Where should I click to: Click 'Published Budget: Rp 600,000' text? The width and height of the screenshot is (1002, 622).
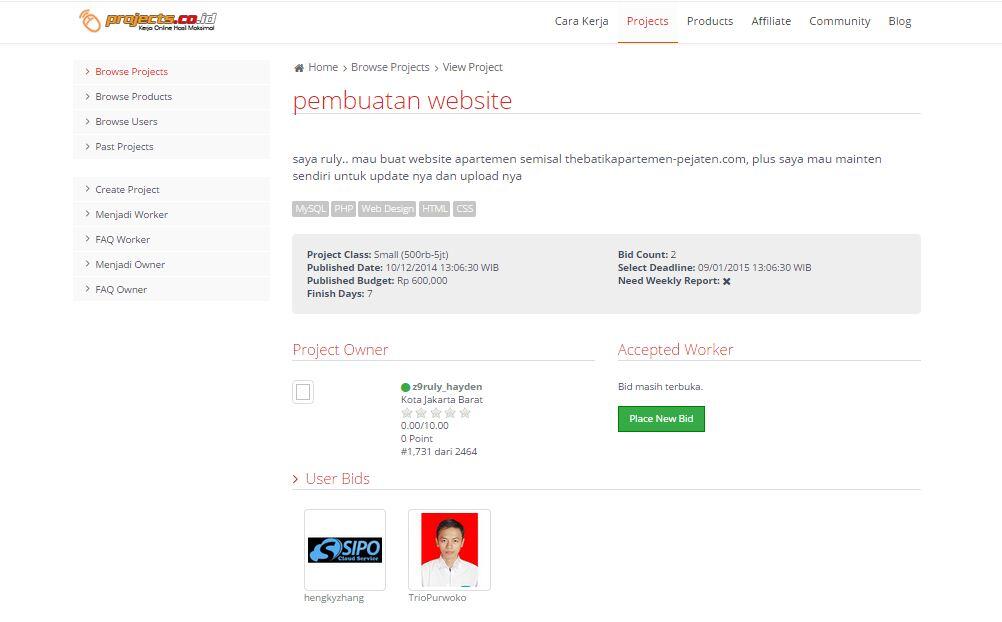377,281
